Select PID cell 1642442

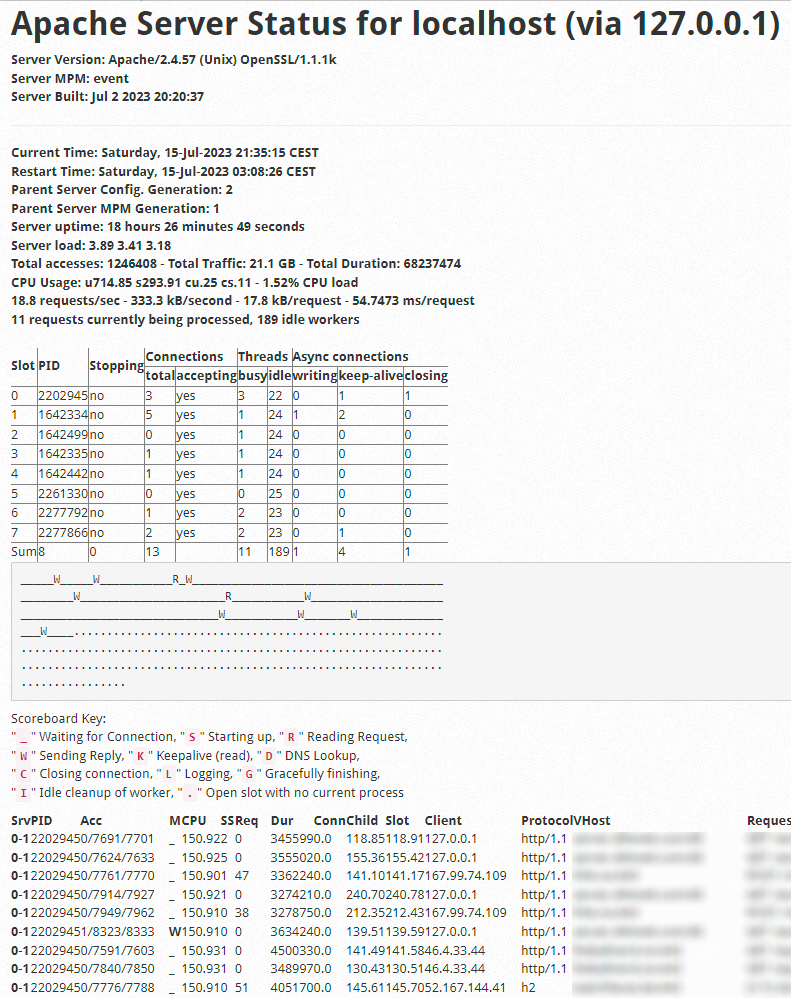(x=62, y=474)
